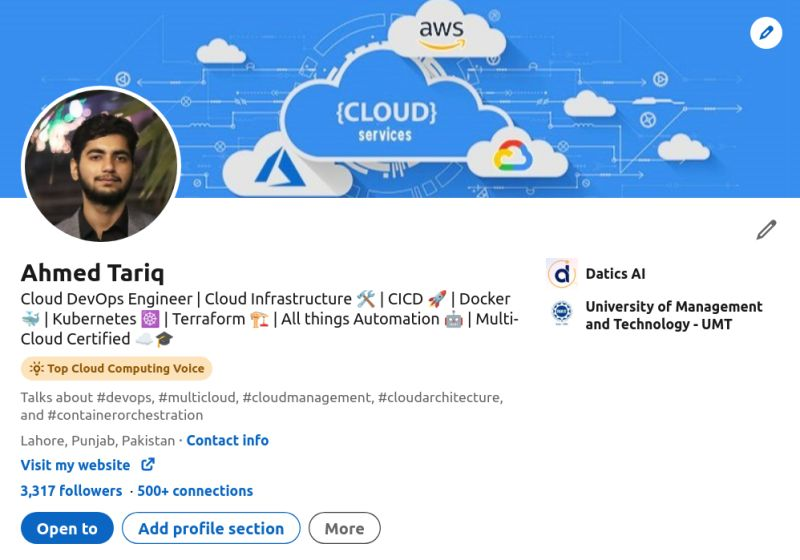
Task: Edit profile intro with pencil icon
Action: coord(766,230)
